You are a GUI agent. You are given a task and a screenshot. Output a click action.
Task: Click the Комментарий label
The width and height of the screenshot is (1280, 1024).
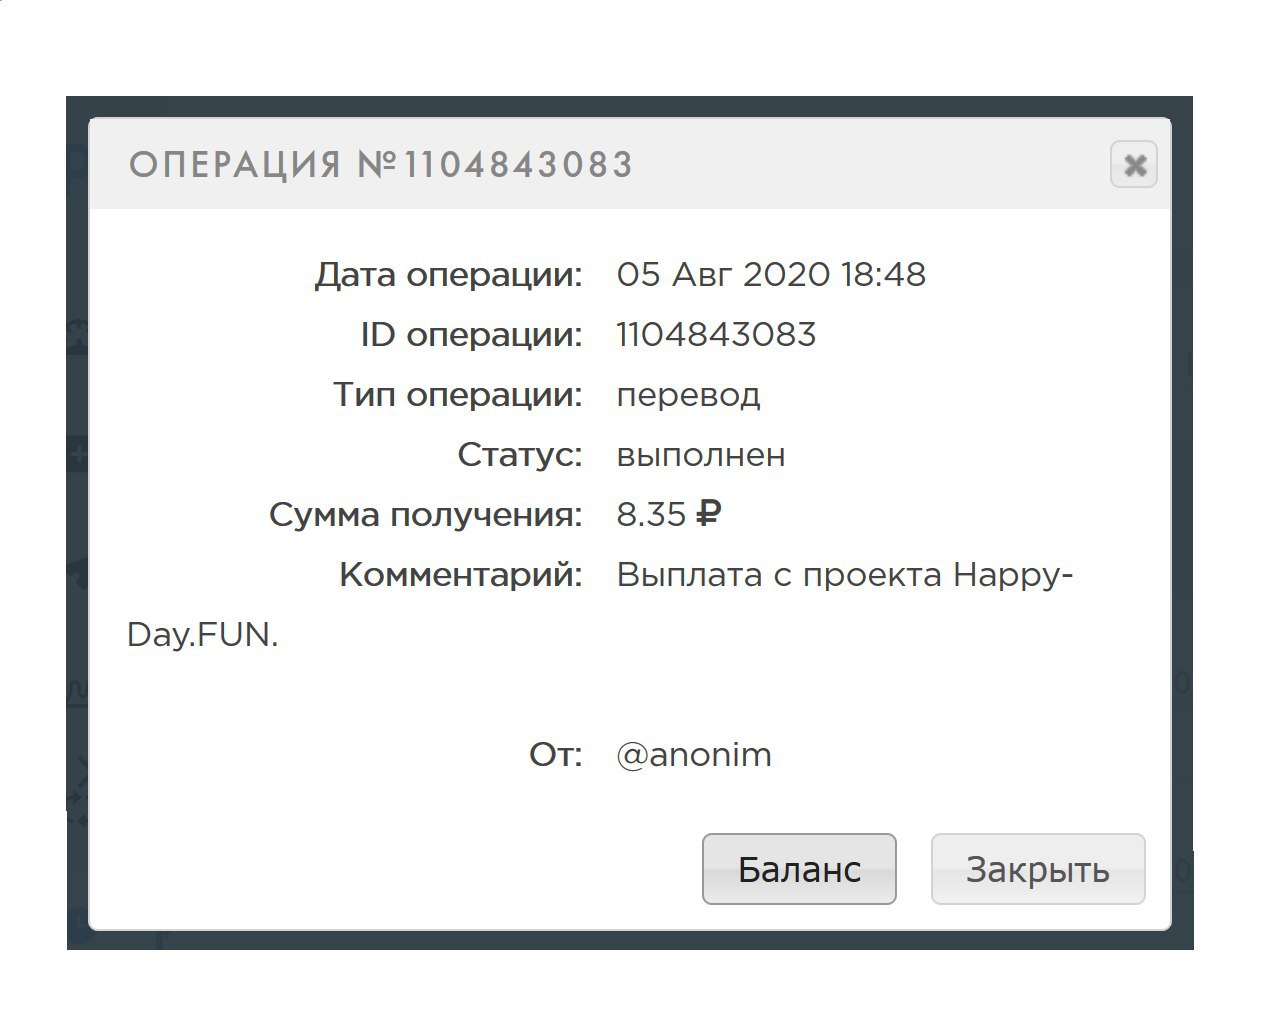[x=461, y=575]
